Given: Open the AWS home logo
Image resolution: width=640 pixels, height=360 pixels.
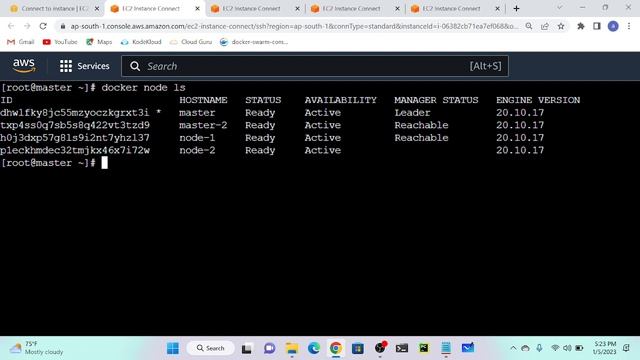Looking at the screenshot, I should tap(24, 66).
